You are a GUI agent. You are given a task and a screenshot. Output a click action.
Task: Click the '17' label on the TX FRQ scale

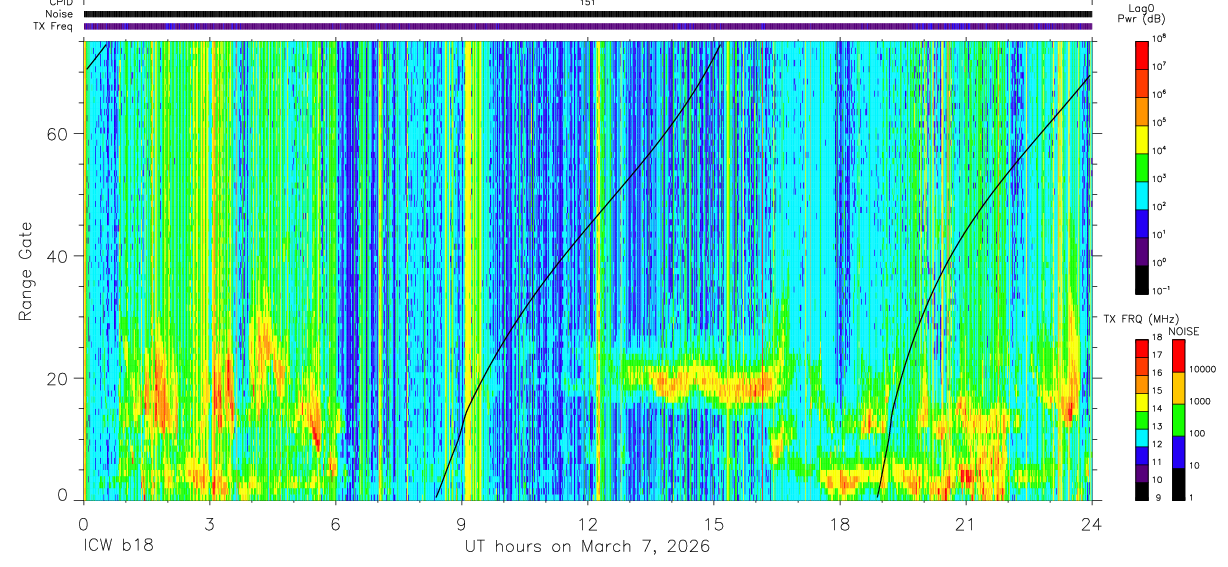tap(1157, 355)
